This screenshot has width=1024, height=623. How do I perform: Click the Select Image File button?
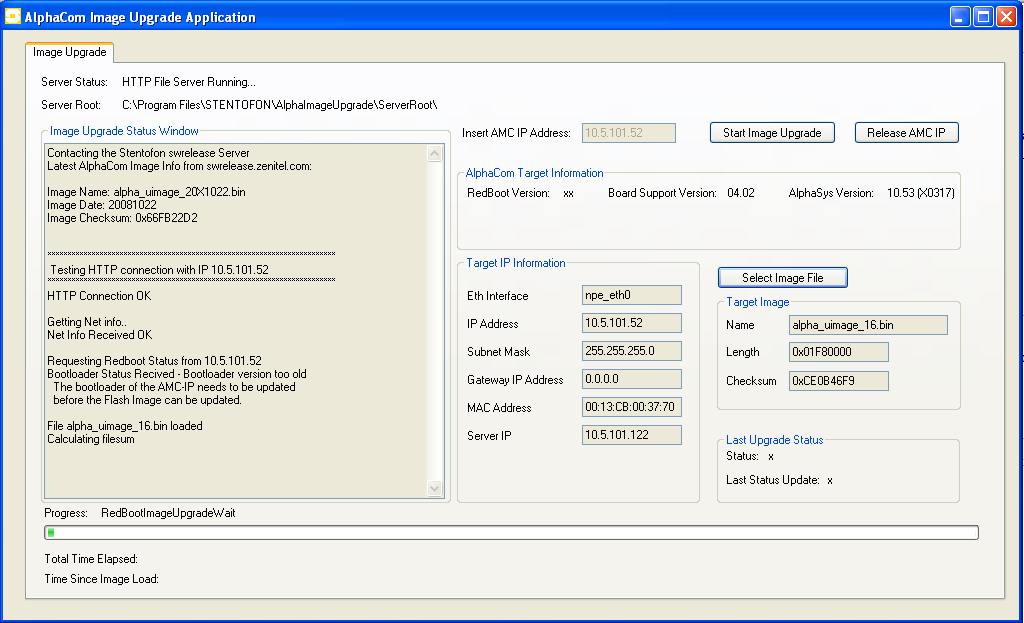[783, 278]
